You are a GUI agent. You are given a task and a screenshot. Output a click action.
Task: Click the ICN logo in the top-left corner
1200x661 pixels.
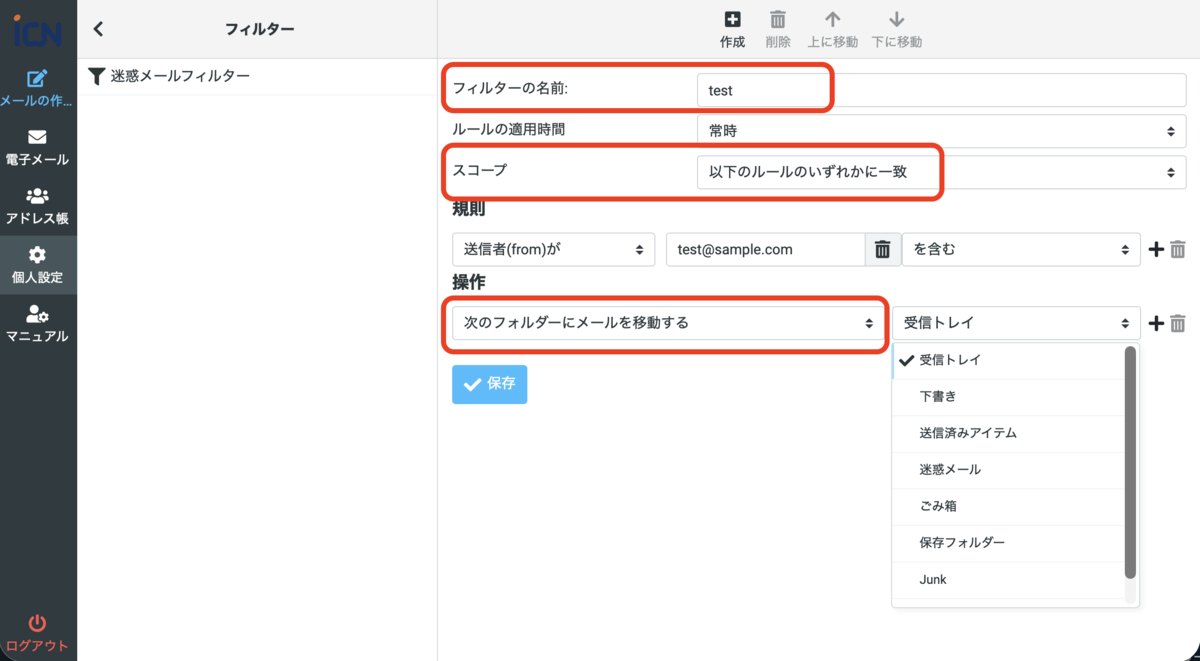(x=38, y=28)
